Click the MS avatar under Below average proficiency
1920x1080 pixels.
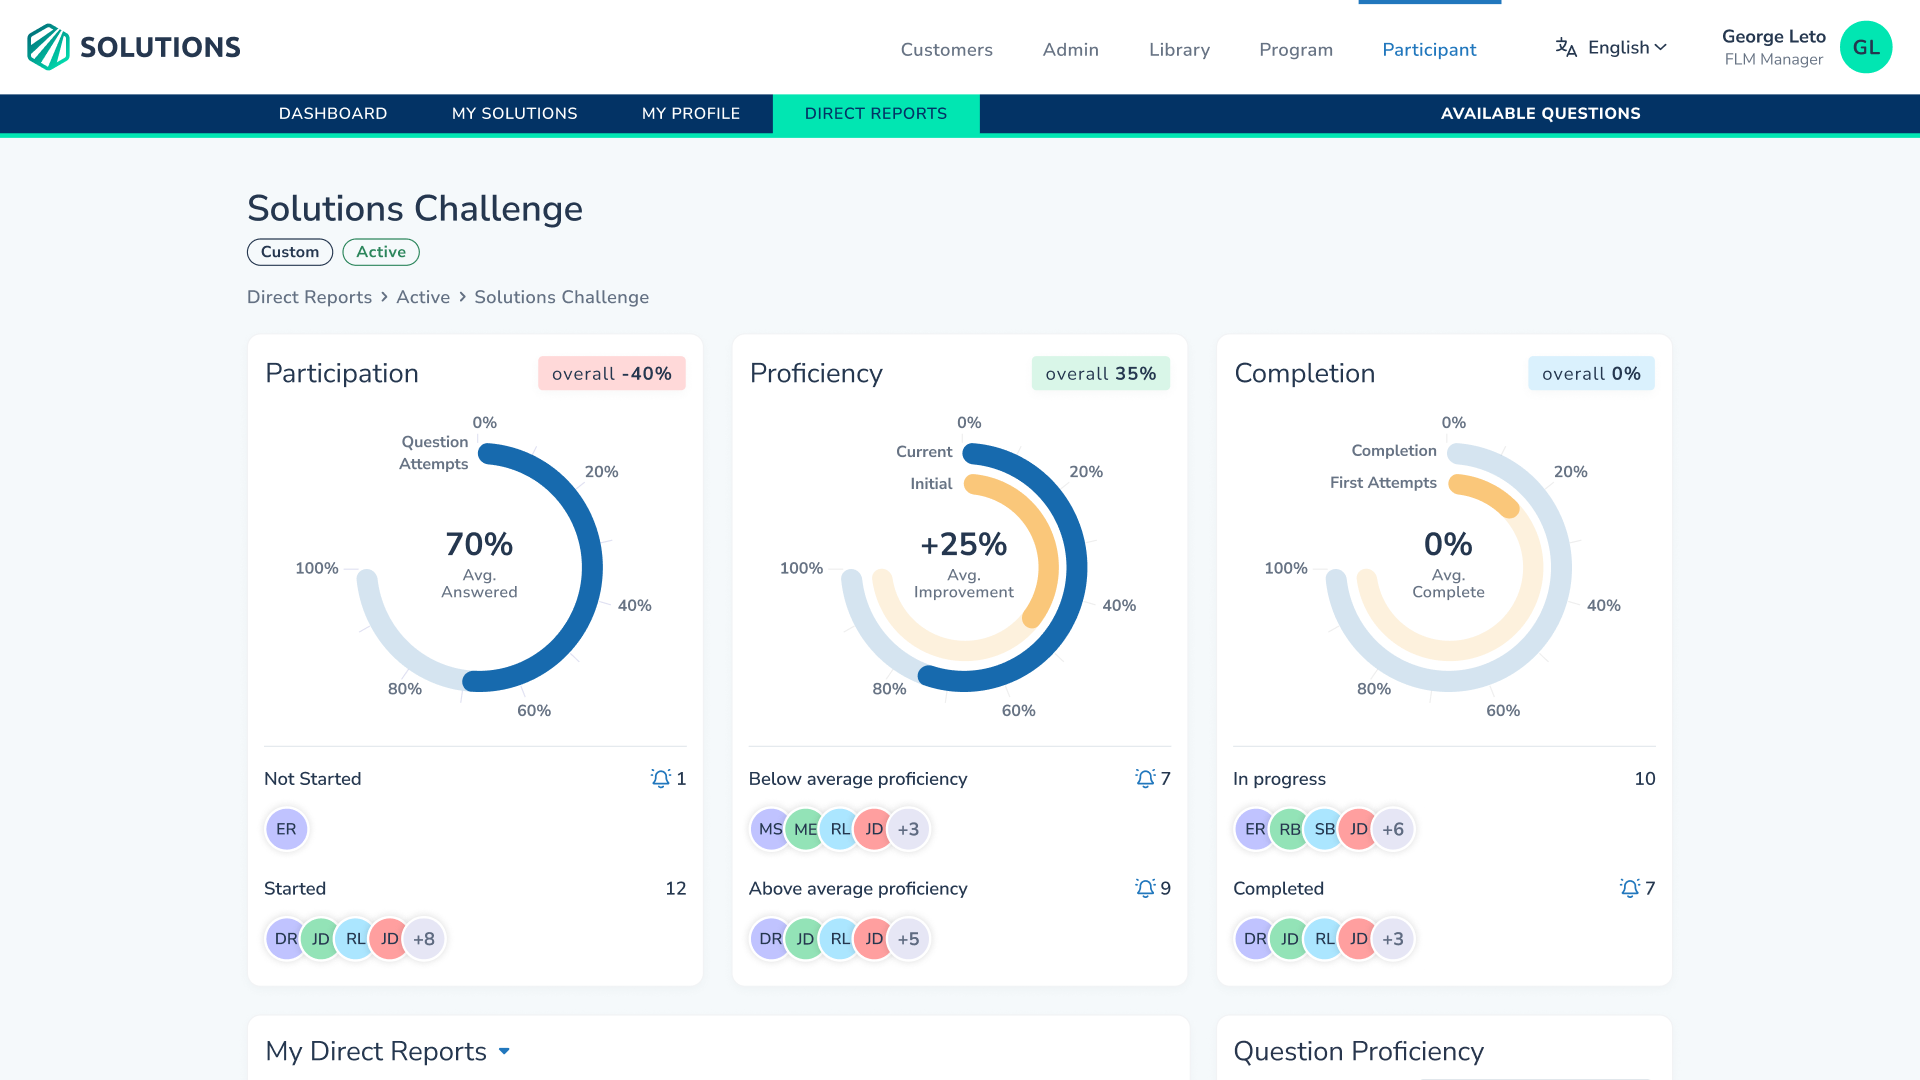(769, 829)
